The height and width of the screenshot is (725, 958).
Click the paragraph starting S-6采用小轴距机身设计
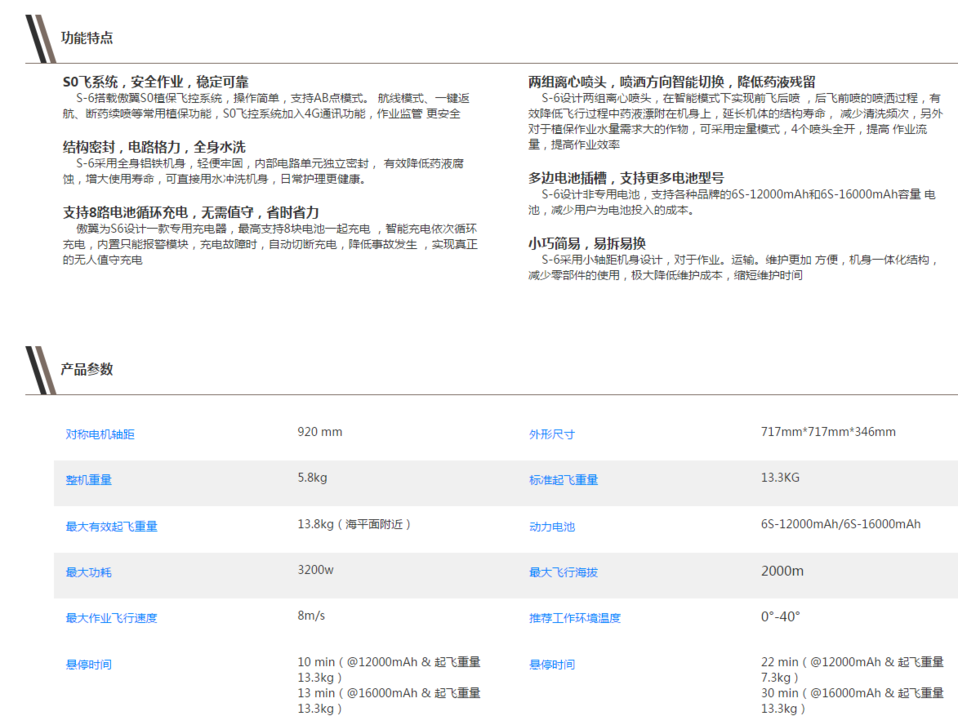point(733,268)
